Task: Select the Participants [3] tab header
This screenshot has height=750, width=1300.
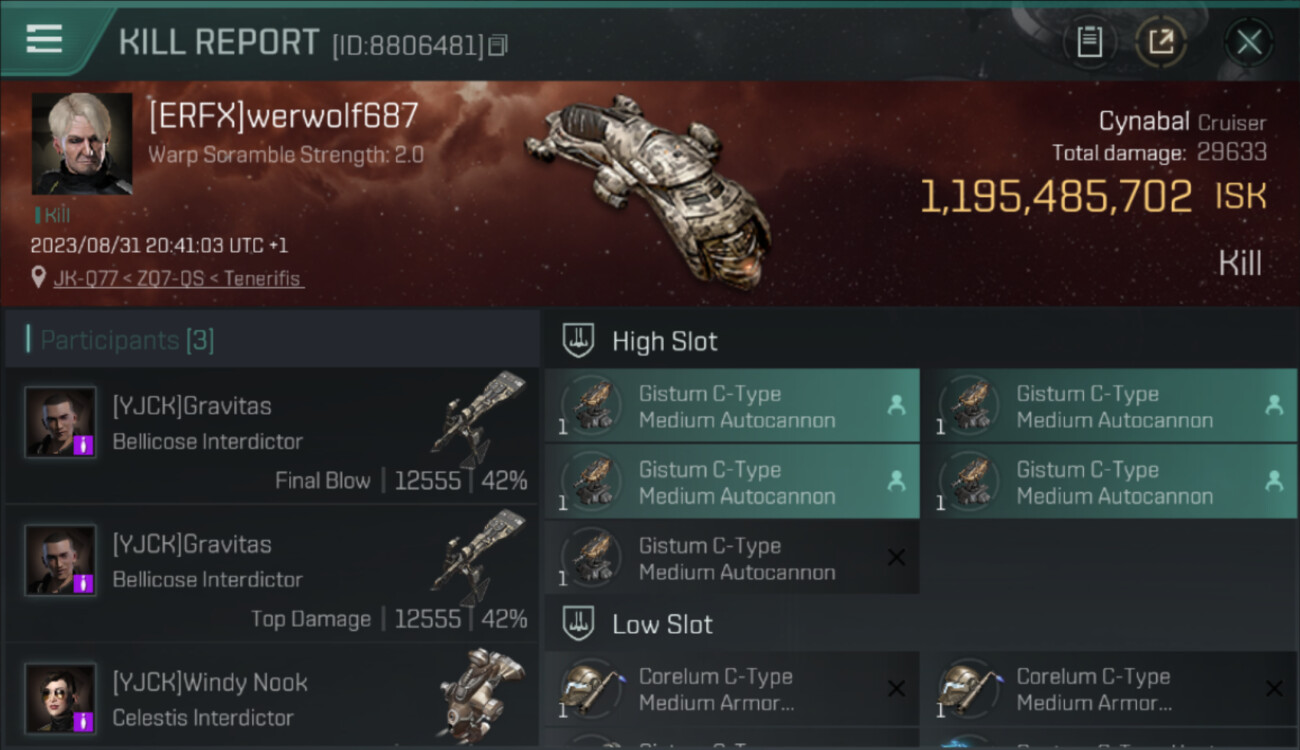Action: [x=271, y=340]
